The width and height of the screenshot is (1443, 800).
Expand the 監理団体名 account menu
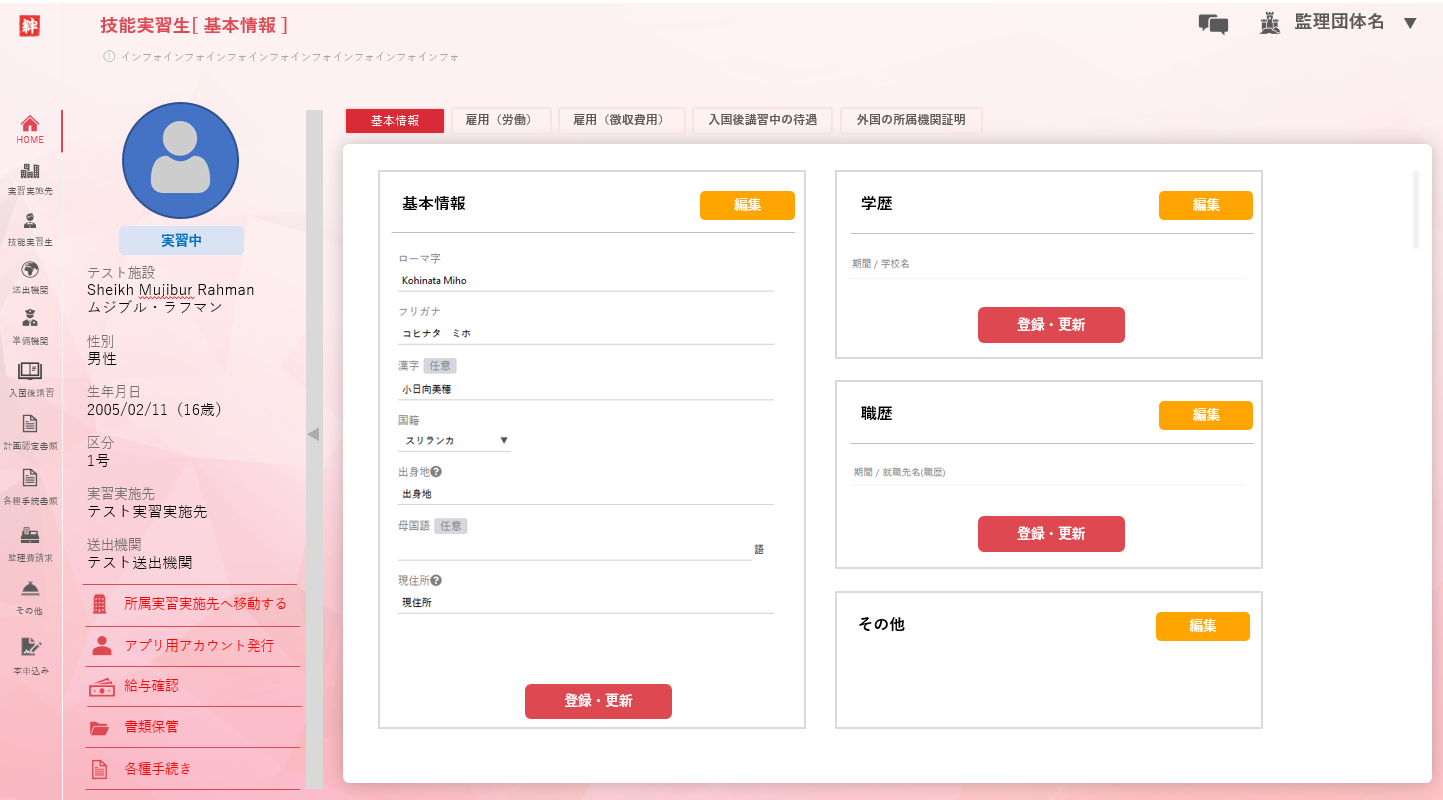1410,23
